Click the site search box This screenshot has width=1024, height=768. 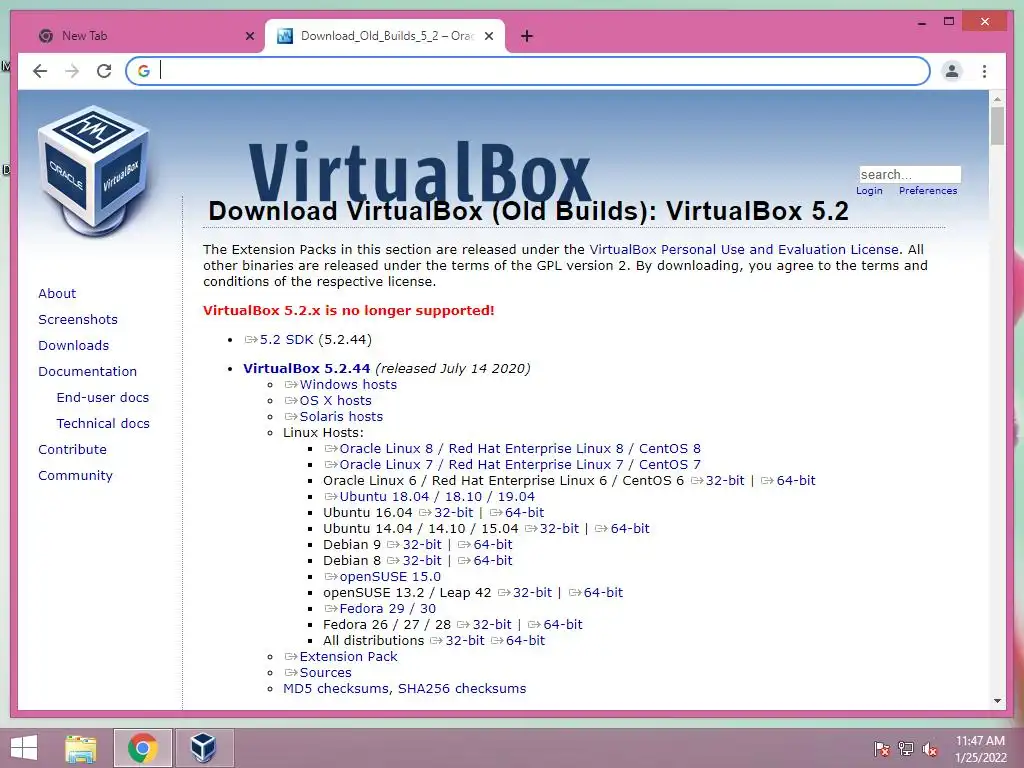coord(910,174)
